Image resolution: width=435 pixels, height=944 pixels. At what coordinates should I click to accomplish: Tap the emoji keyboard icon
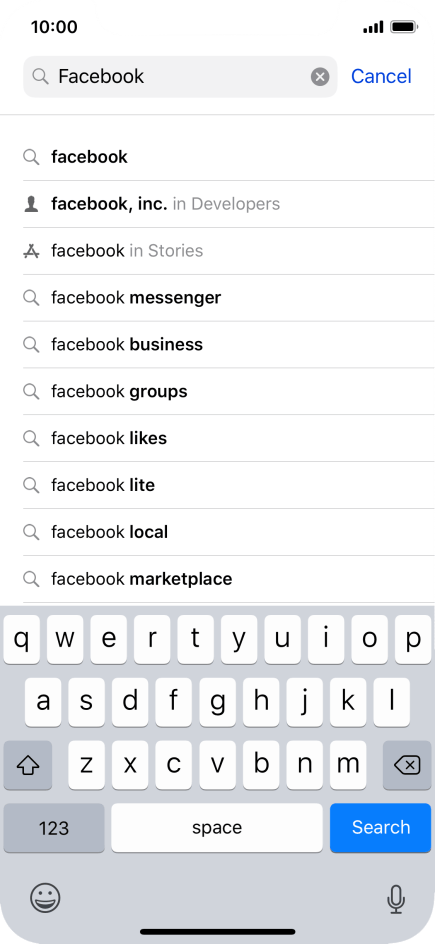[x=45, y=898]
